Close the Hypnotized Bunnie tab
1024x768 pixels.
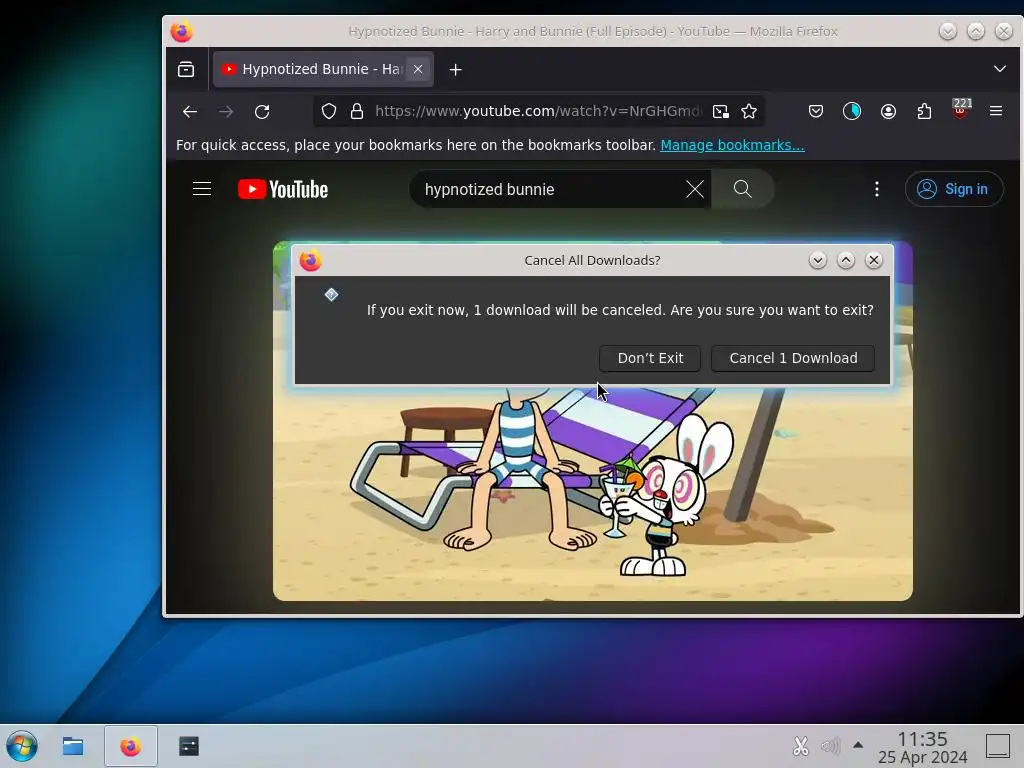[x=418, y=69]
